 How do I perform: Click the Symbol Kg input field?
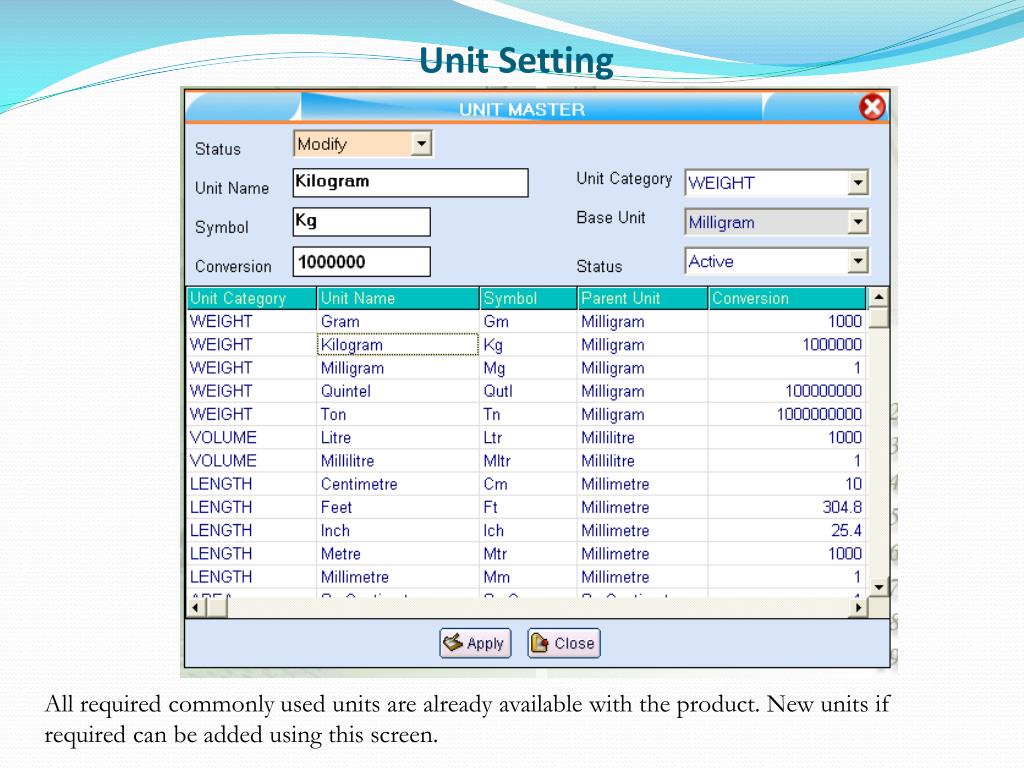(361, 221)
